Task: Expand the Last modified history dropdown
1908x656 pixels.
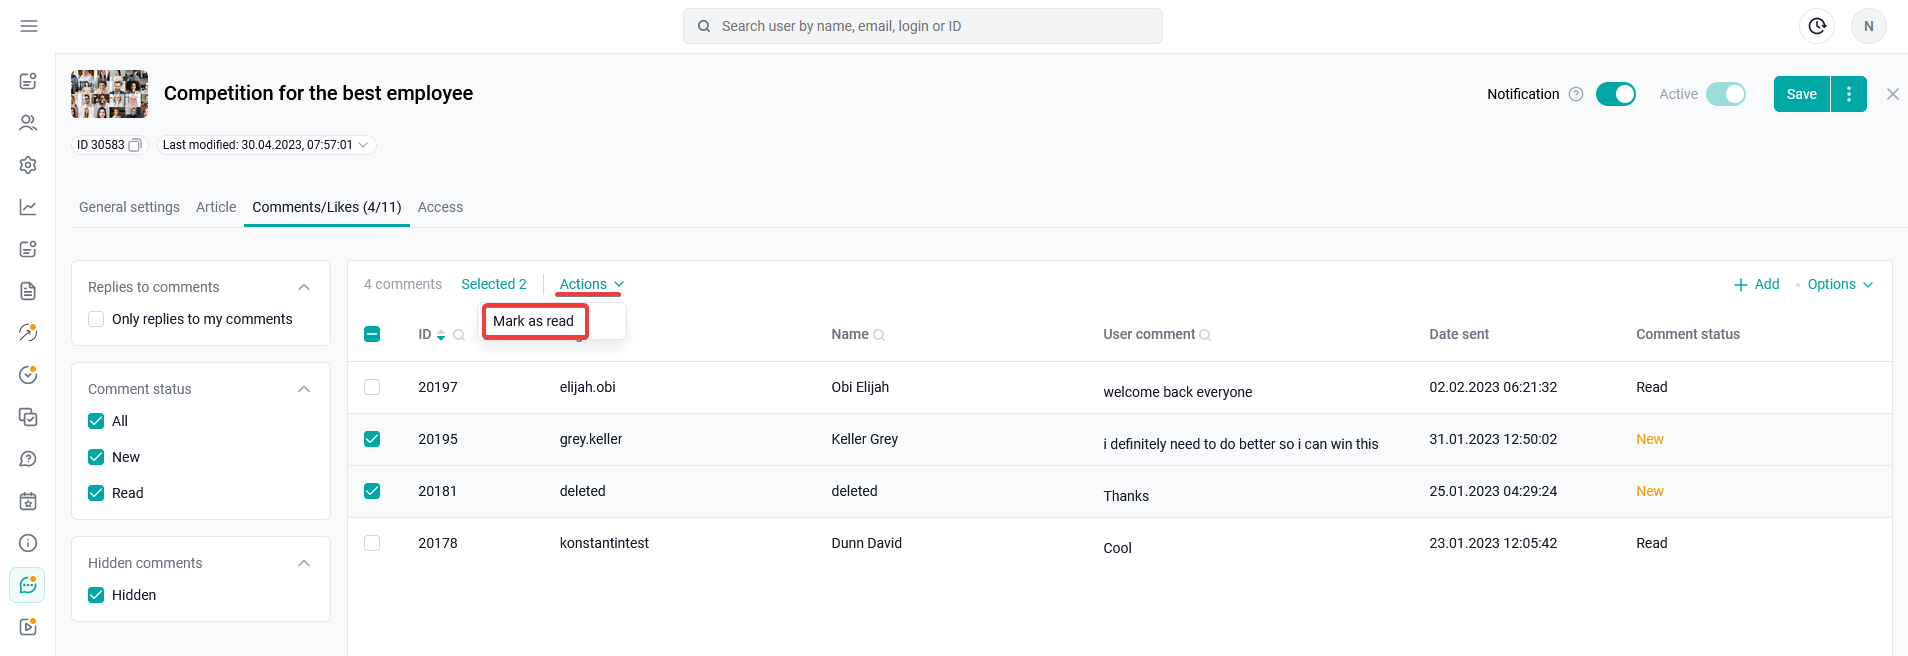Action: [364, 145]
